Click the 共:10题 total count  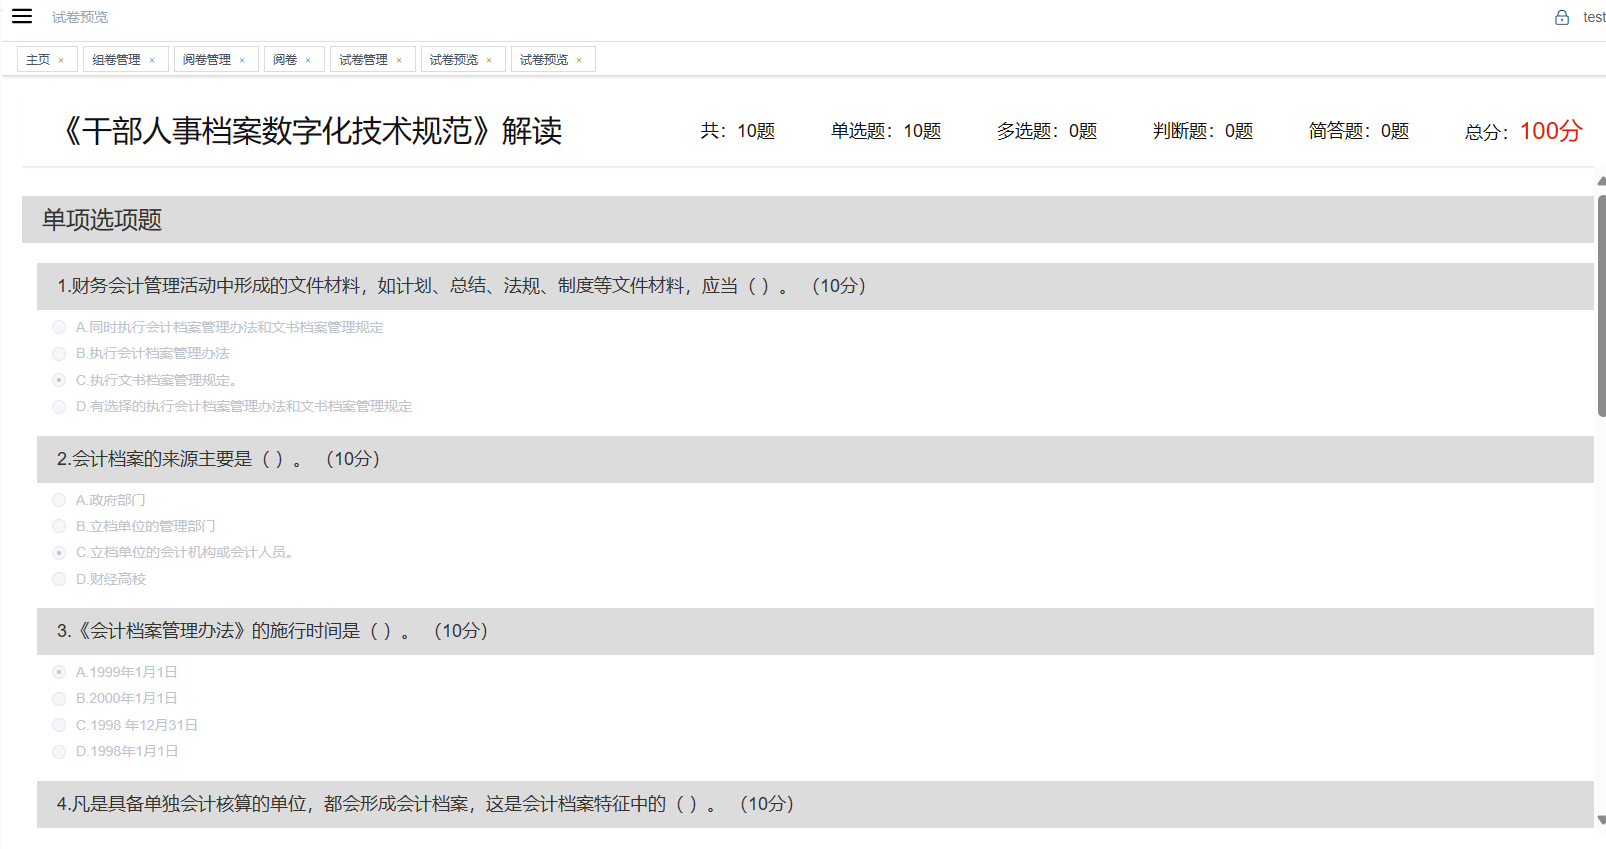tap(738, 131)
